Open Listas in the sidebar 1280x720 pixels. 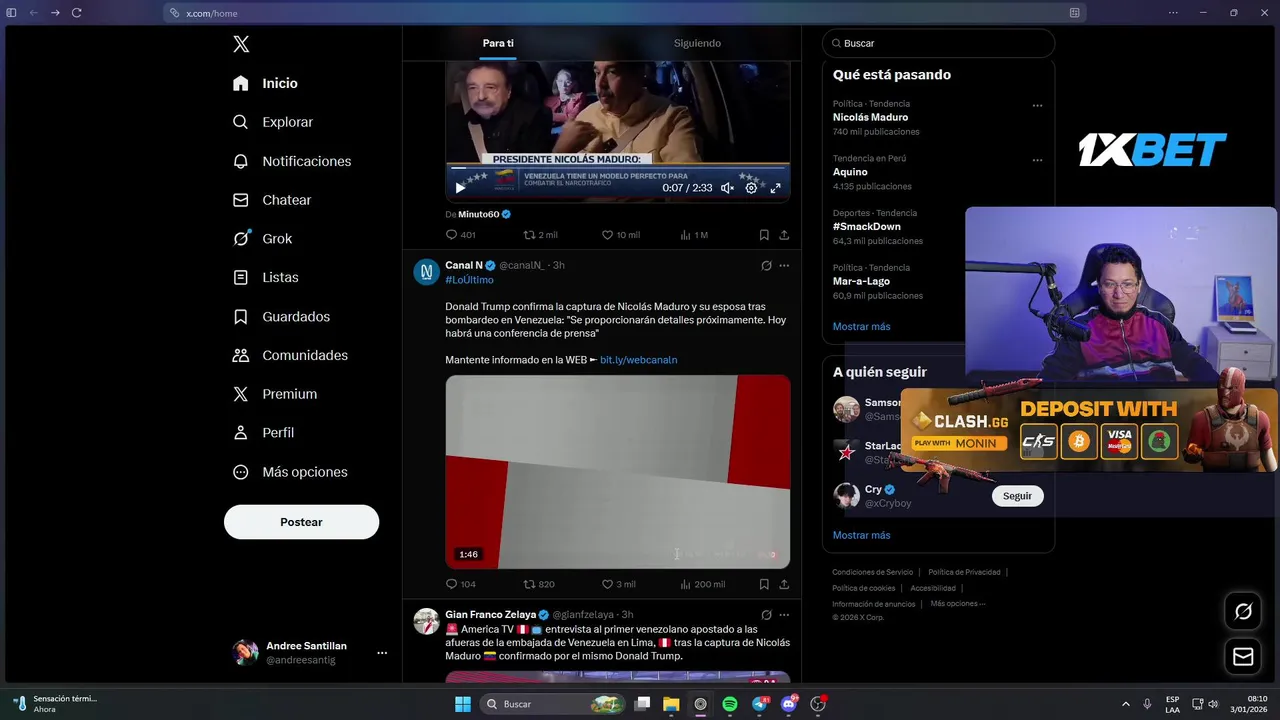click(x=266, y=277)
